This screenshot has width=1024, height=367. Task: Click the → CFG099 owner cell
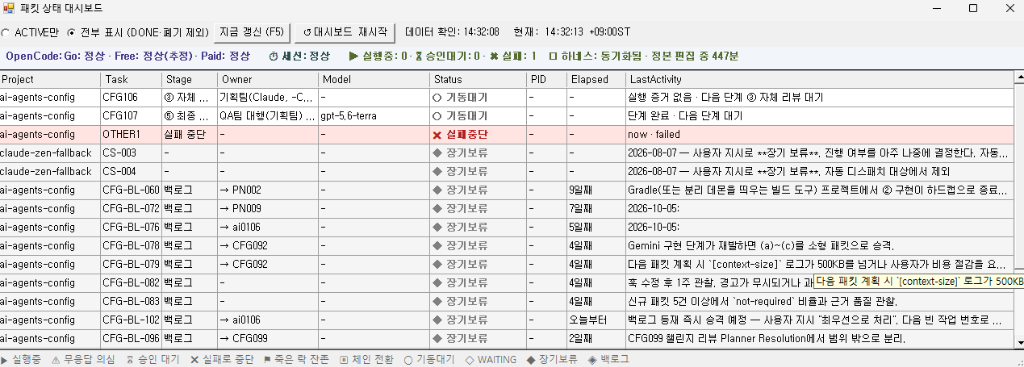pos(268,339)
